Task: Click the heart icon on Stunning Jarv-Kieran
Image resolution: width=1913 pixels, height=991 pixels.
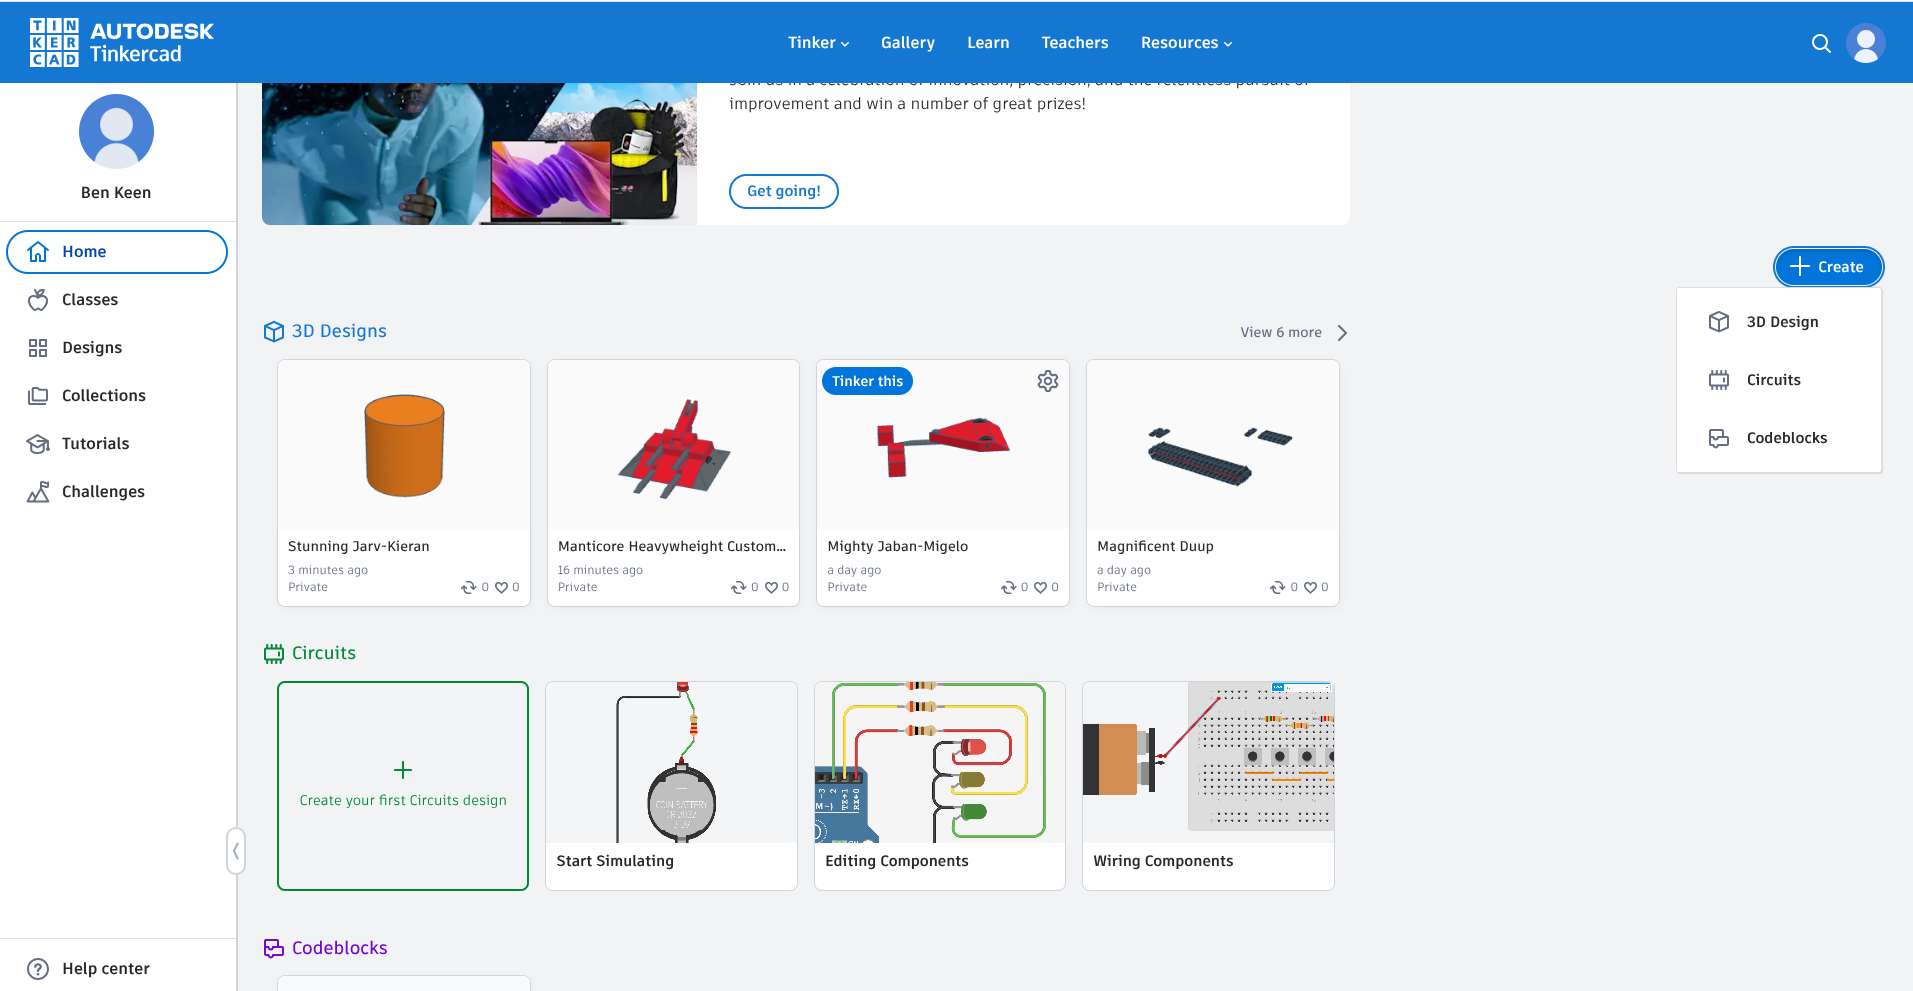Action: (x=501, y=587)
